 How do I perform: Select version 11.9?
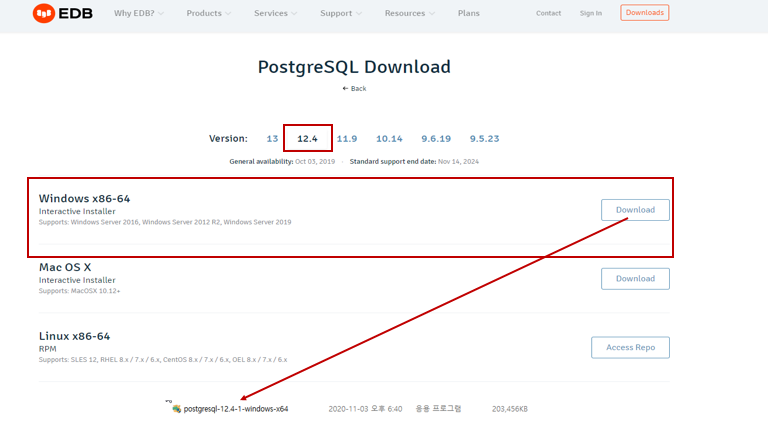tap(347, 139)
